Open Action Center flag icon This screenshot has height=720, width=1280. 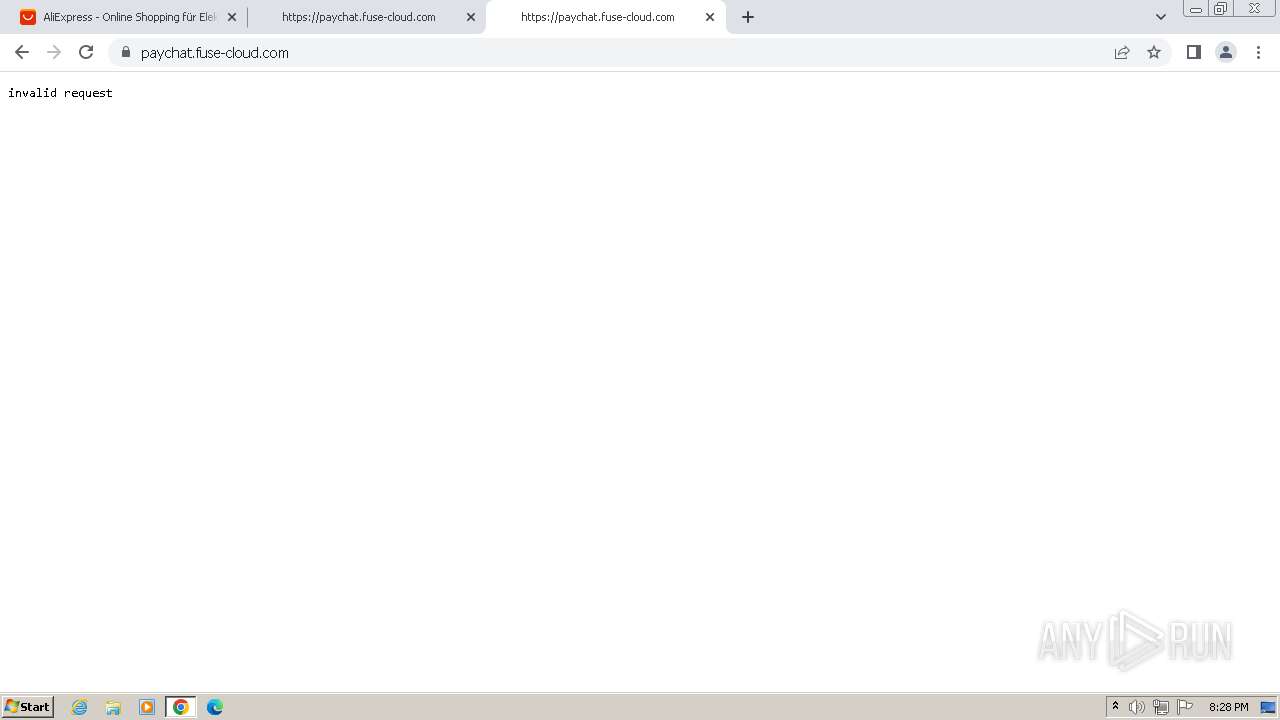point(1185,707)
